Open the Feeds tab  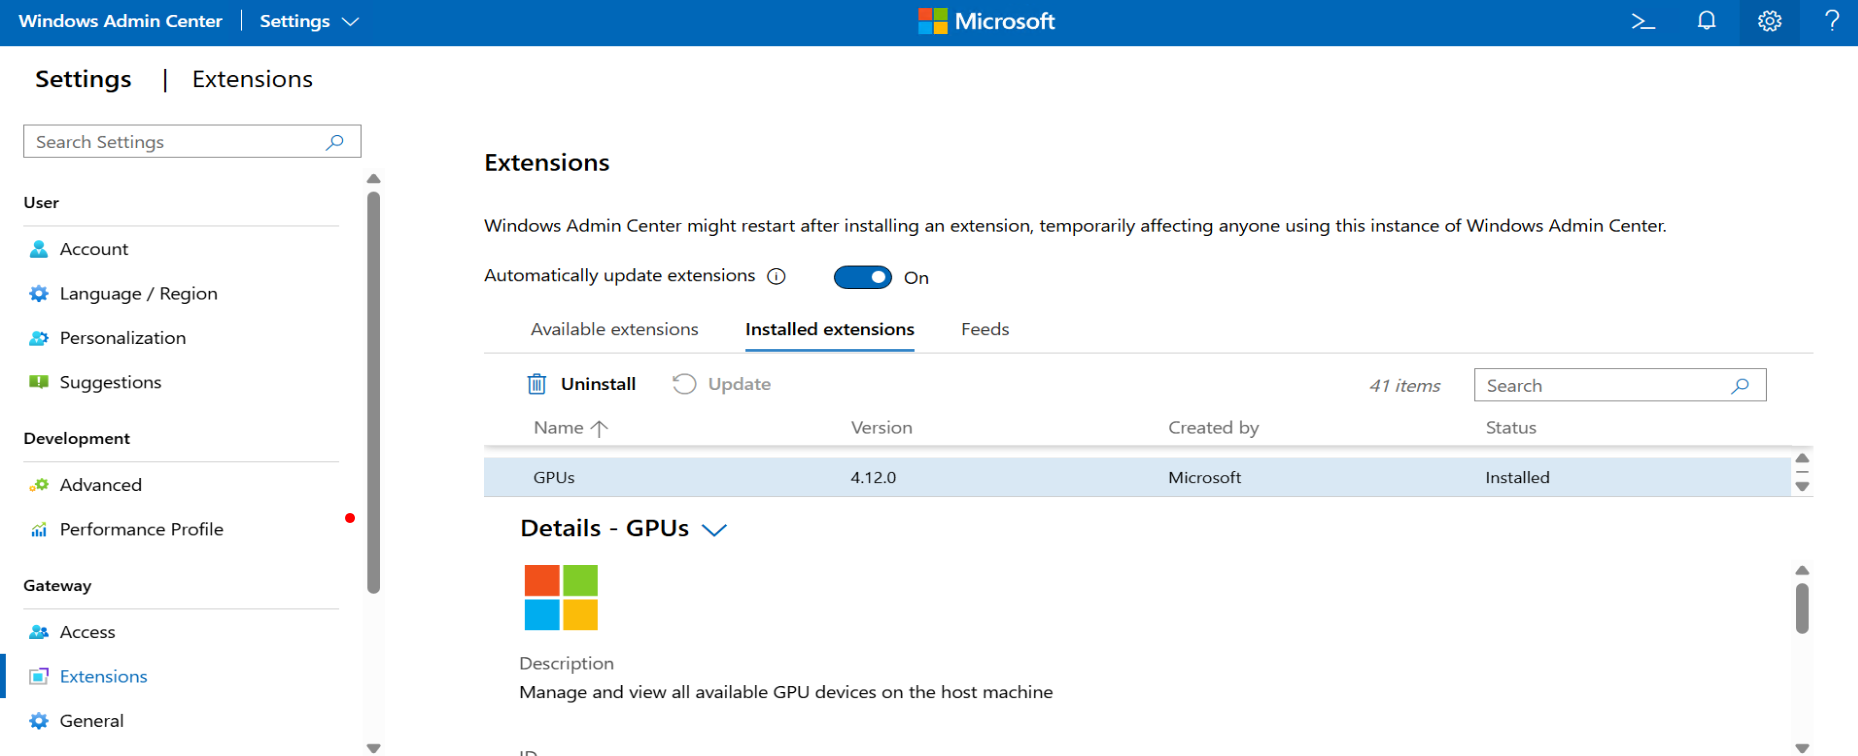pyautogui.click(x=984, y=329)
